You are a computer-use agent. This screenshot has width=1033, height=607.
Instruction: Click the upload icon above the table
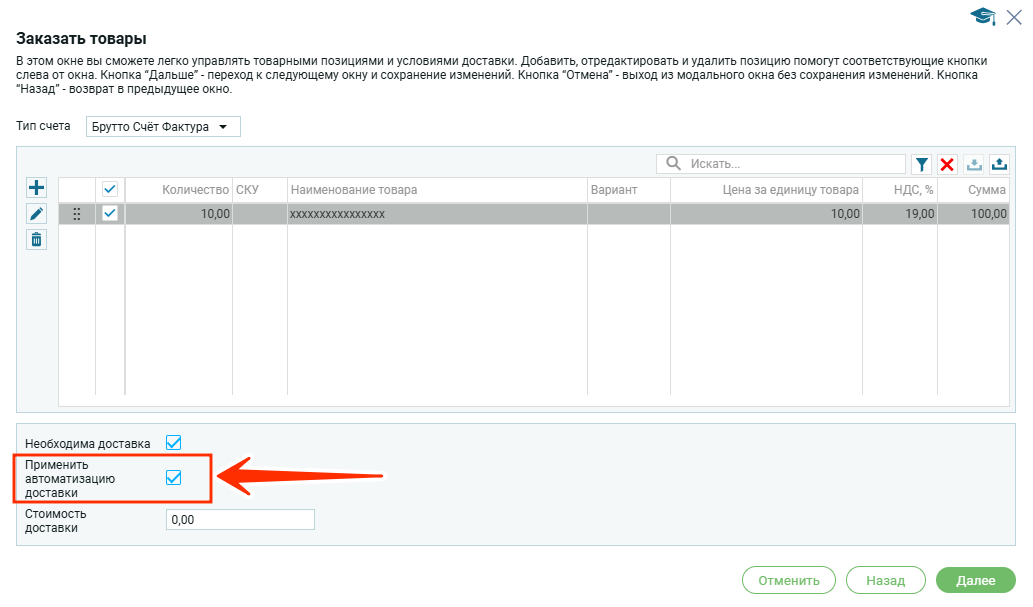[x=999, y=164]
